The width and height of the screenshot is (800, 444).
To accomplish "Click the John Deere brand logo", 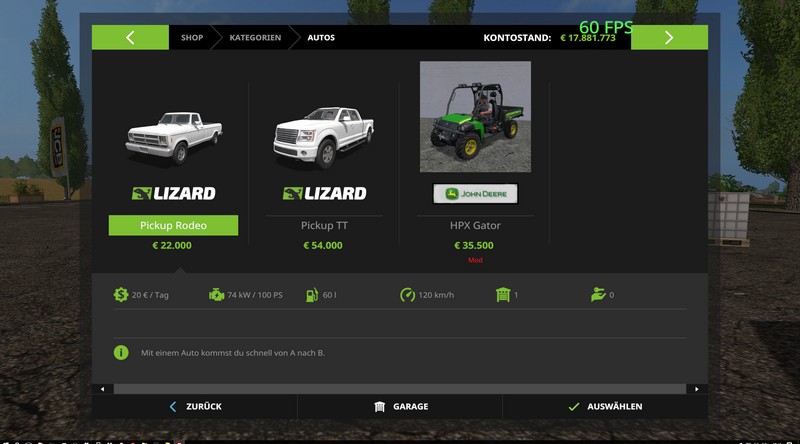I will [x=475, y=194].
